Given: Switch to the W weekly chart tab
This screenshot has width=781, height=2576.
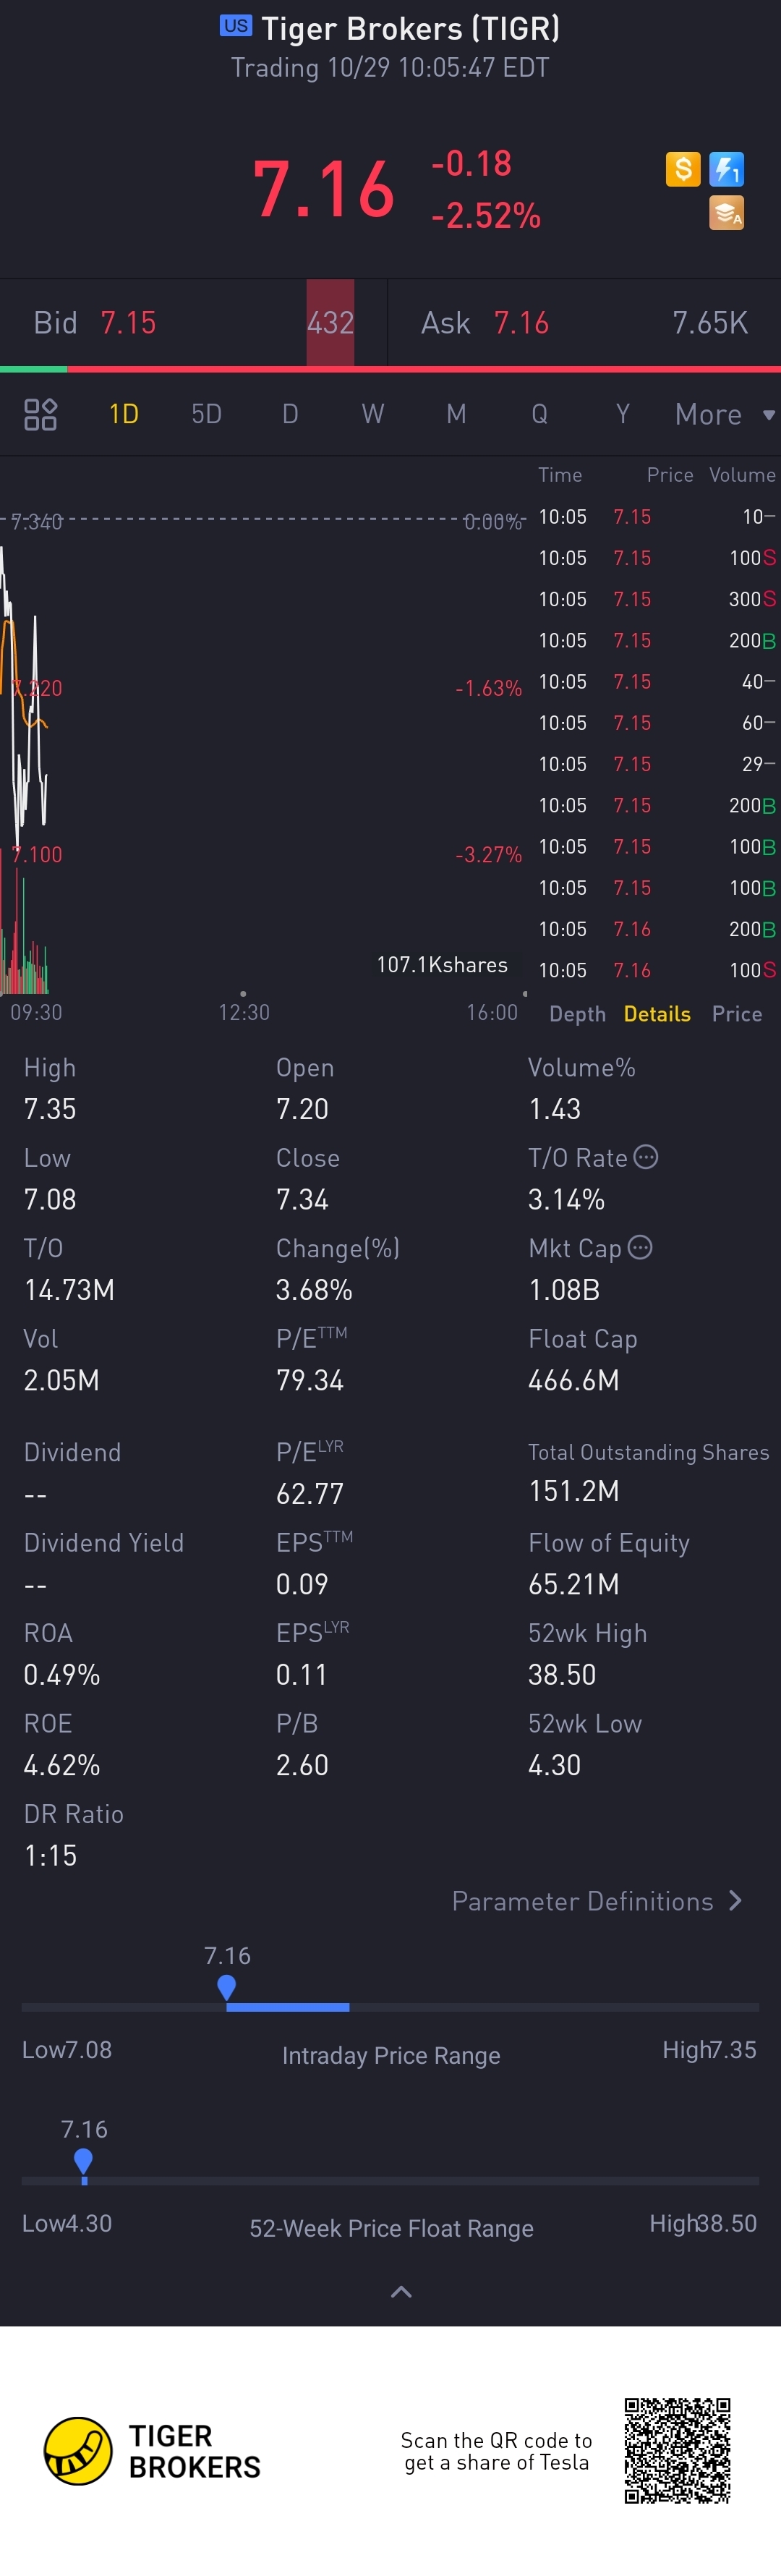Looking at the screenshot, I should coord(373,414).
